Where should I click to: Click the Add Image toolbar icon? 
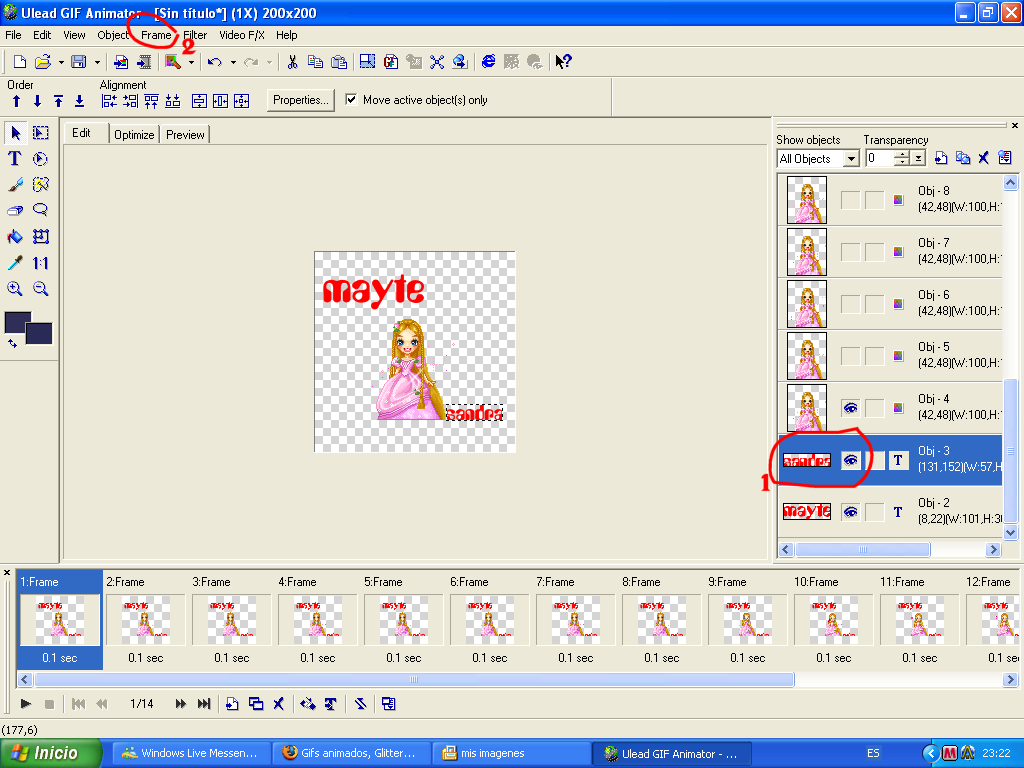point(121,62)
